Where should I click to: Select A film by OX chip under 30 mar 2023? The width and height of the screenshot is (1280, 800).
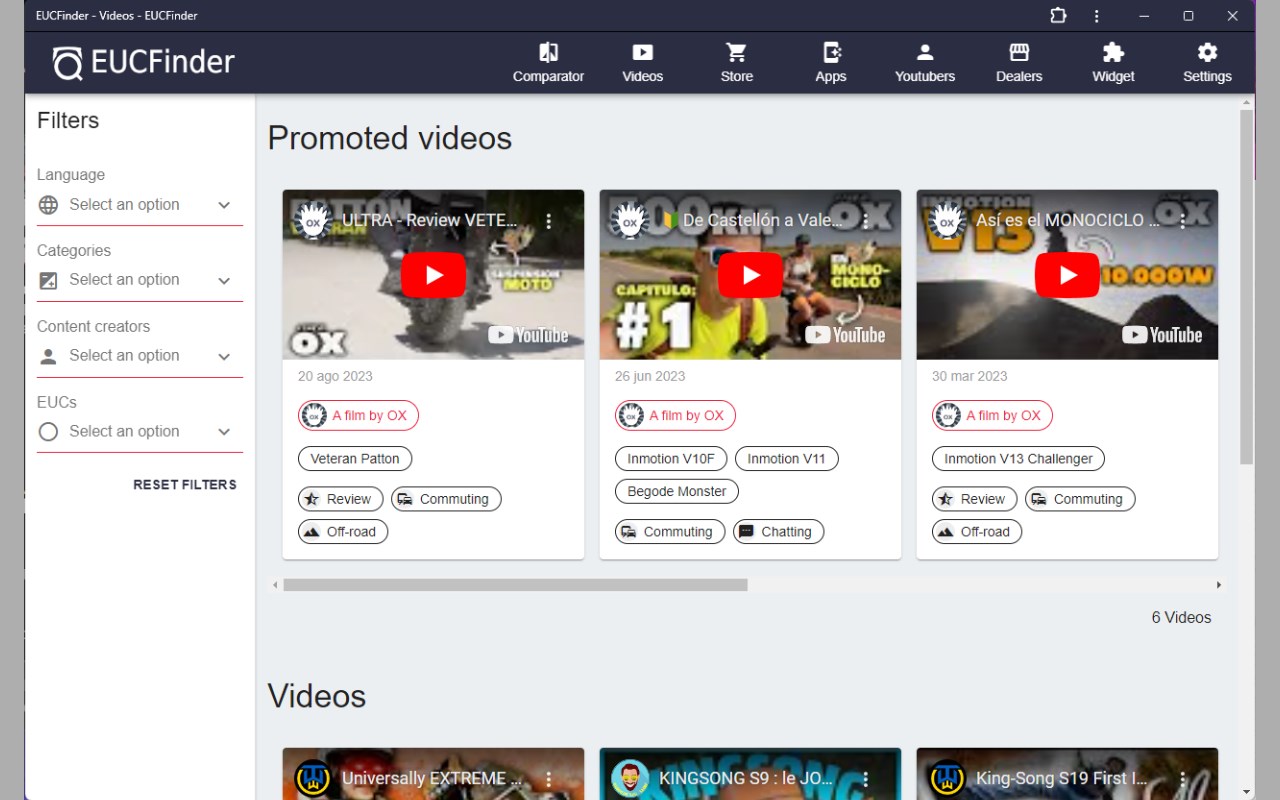(992, 416)
